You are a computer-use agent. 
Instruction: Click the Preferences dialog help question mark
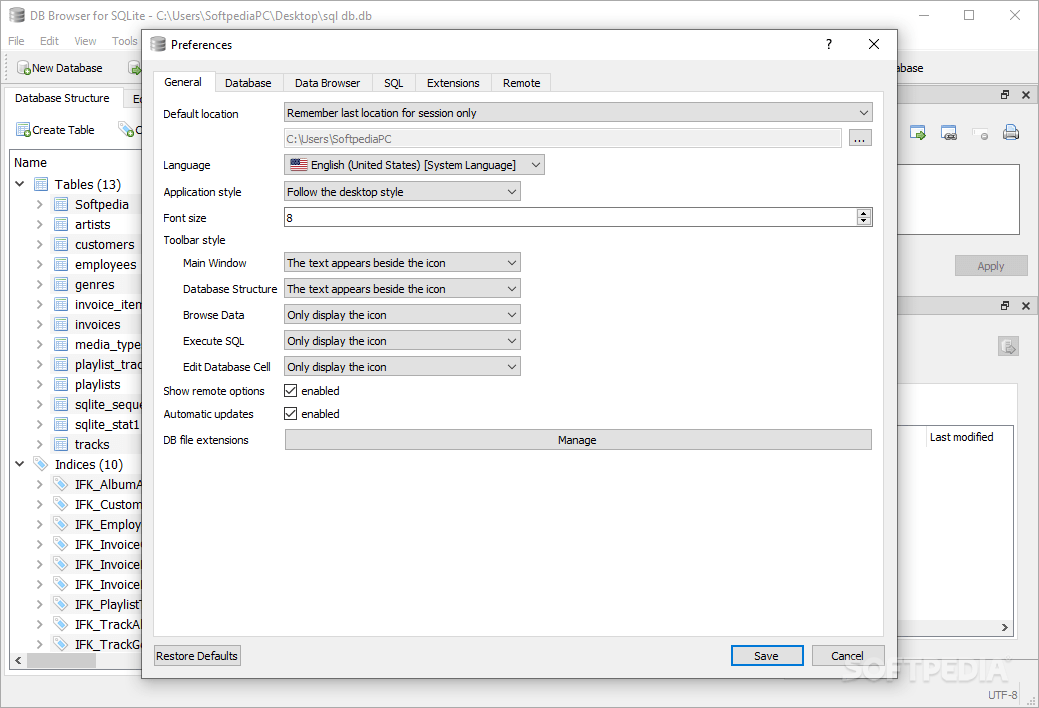tap(828, 44)
